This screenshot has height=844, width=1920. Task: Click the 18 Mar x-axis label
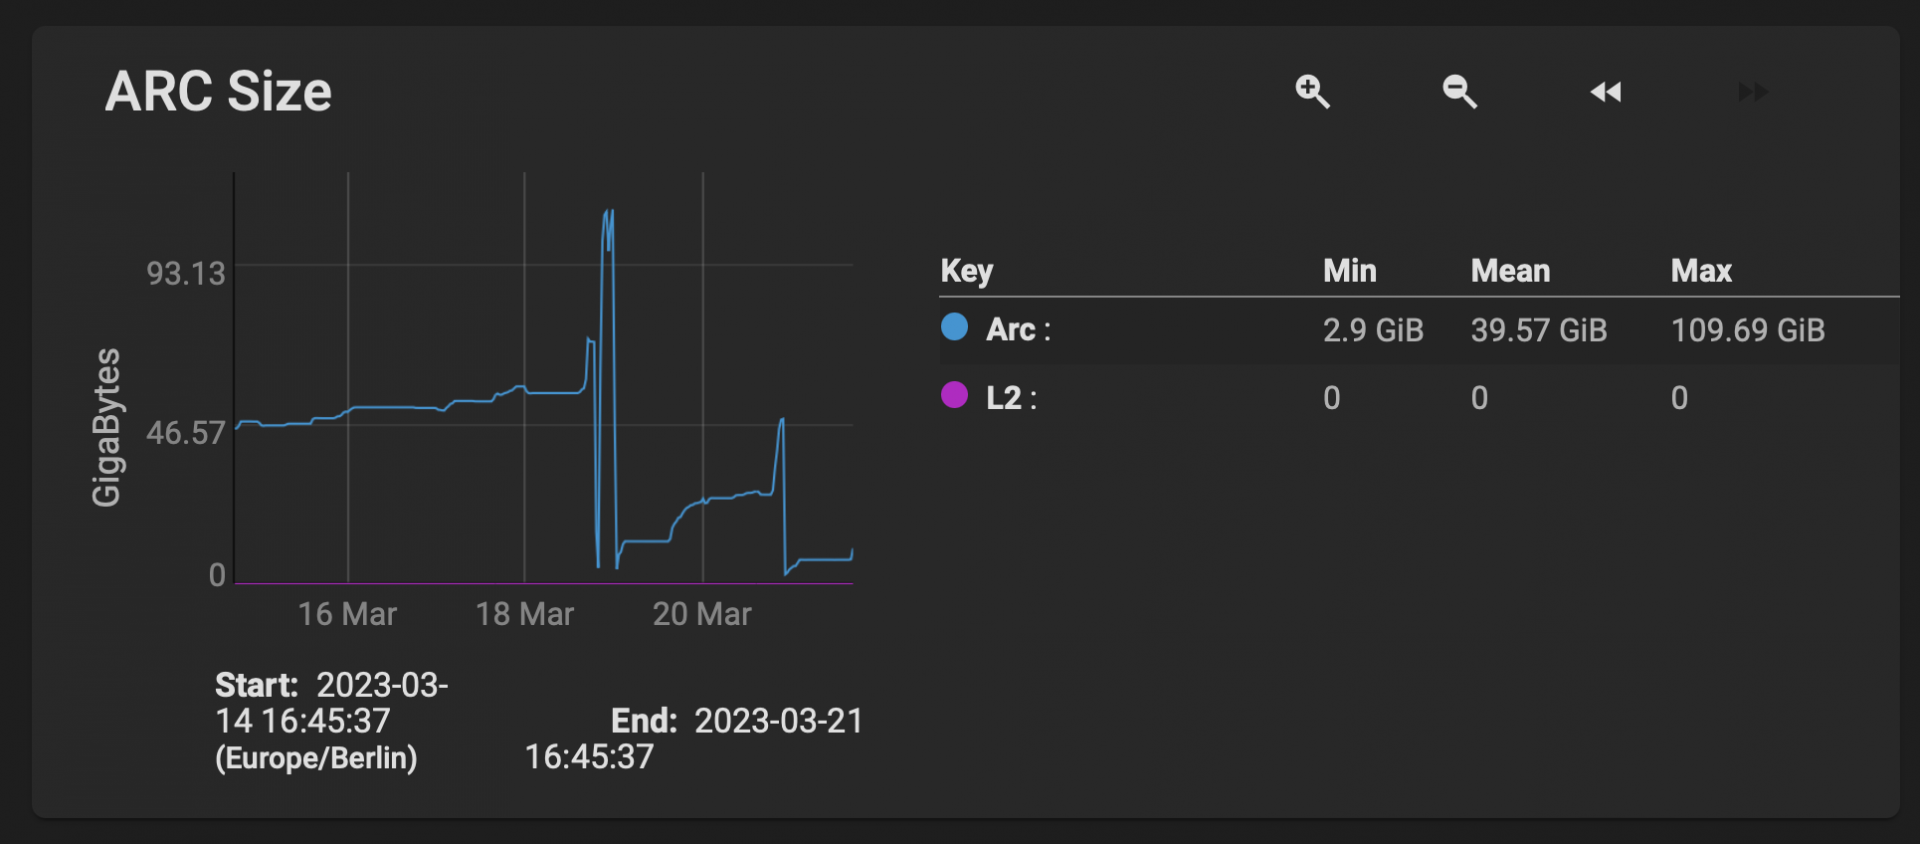click(x=524, y=614)
